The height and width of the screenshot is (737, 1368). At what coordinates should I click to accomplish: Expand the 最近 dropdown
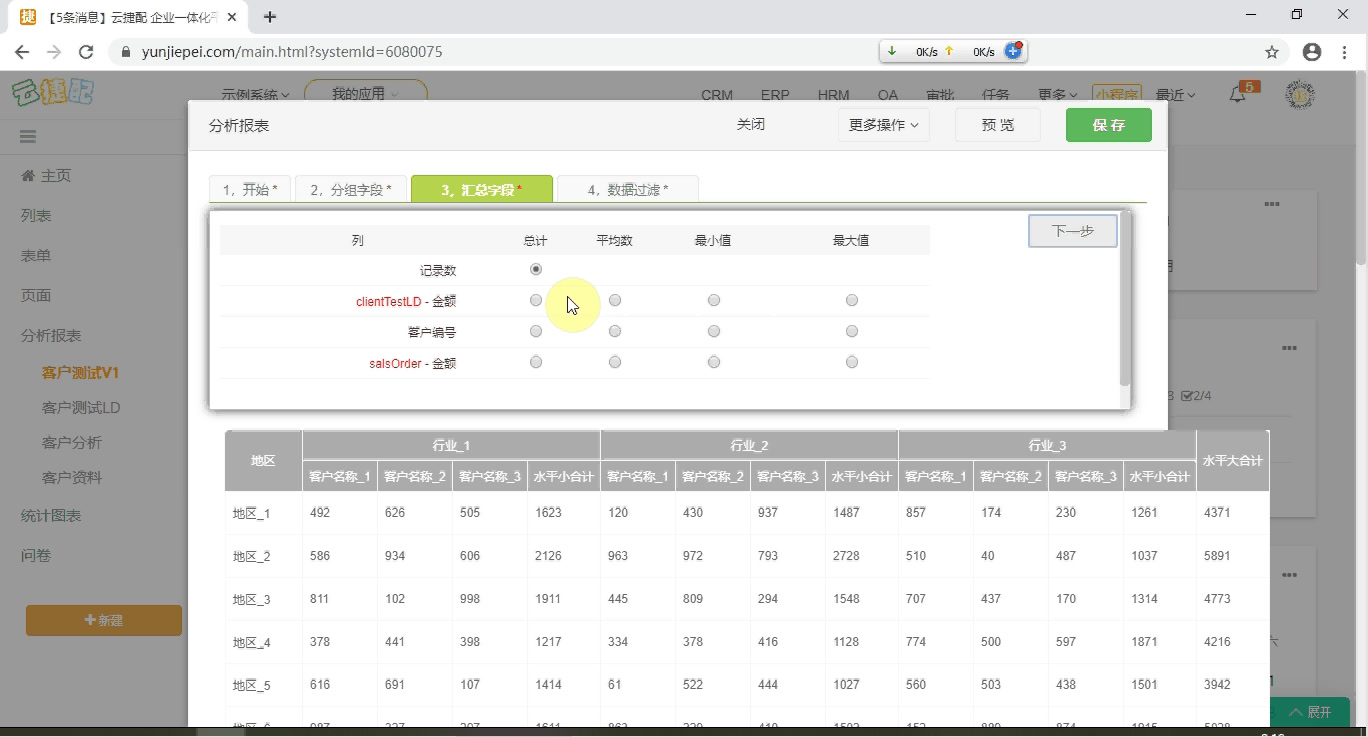click(x=1176, y=95)
